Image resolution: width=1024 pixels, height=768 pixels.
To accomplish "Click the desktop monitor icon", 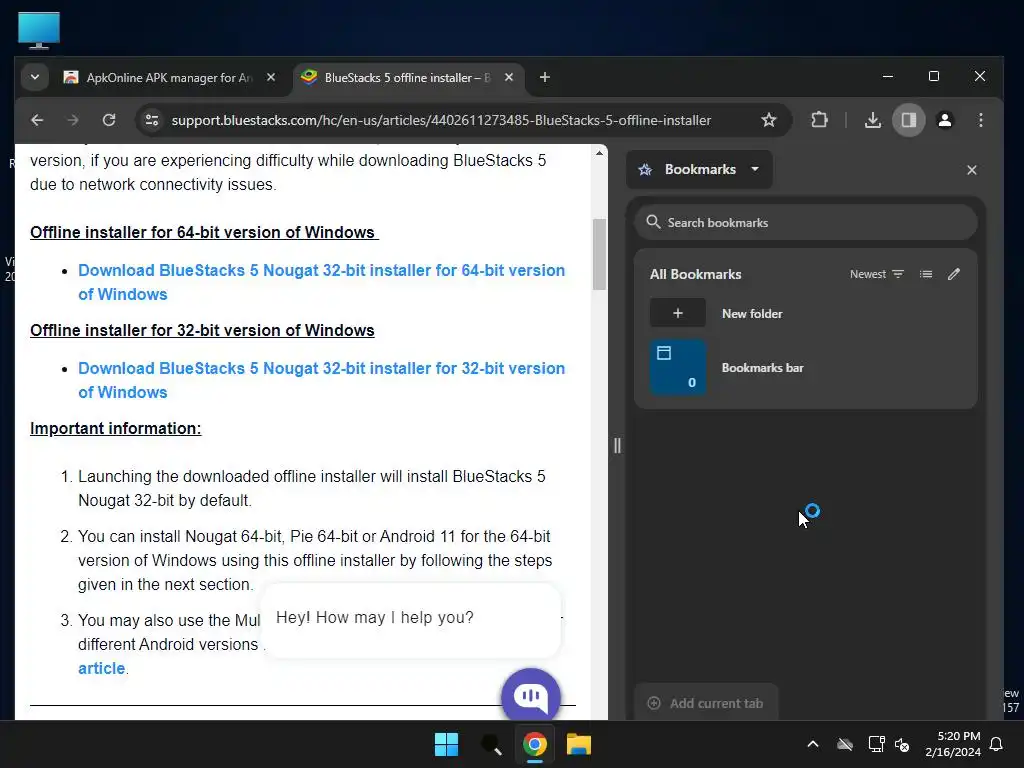I will click(39, 30).
